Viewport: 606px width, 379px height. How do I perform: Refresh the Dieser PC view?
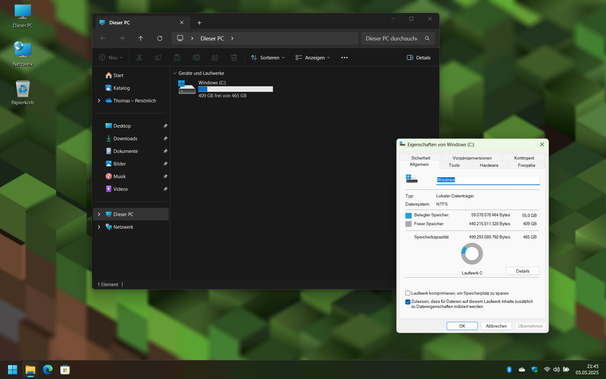(159, 38)
